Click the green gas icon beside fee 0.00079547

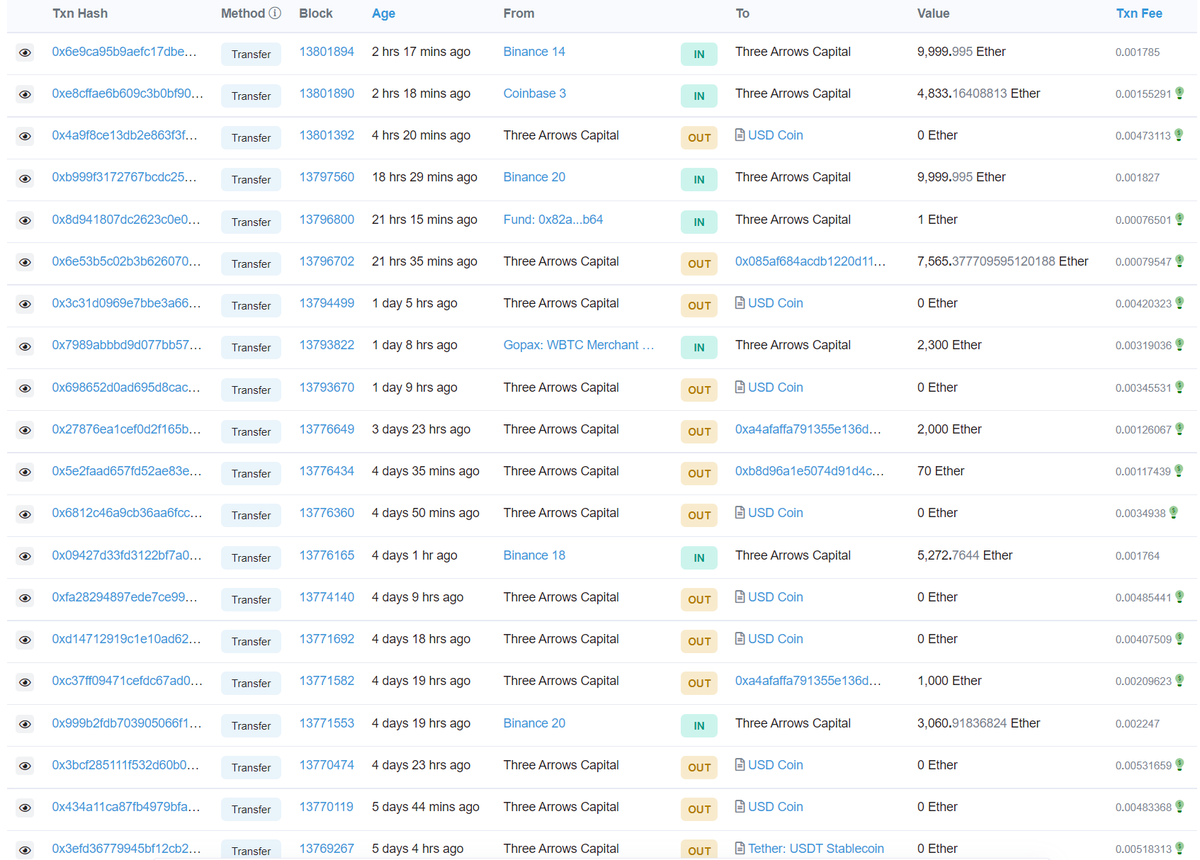(x=1180, y=261)
